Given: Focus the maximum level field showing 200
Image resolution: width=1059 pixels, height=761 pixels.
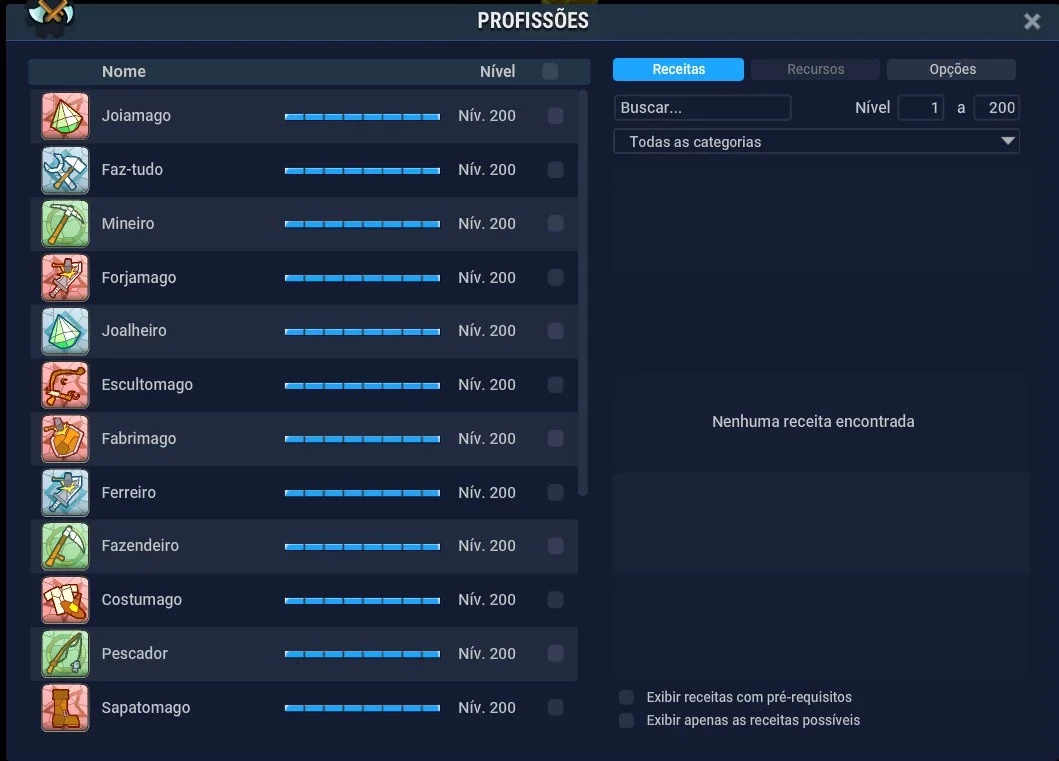Looking at the screenshot, I should (x=996, y=107).
